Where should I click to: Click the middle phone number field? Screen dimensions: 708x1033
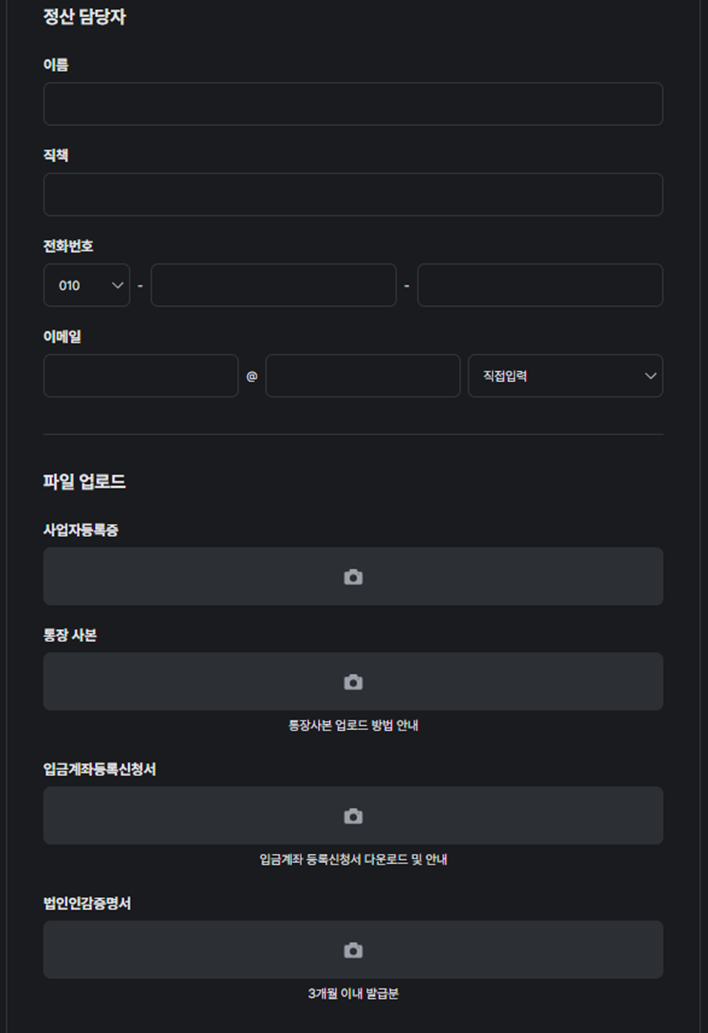point(273,285)
